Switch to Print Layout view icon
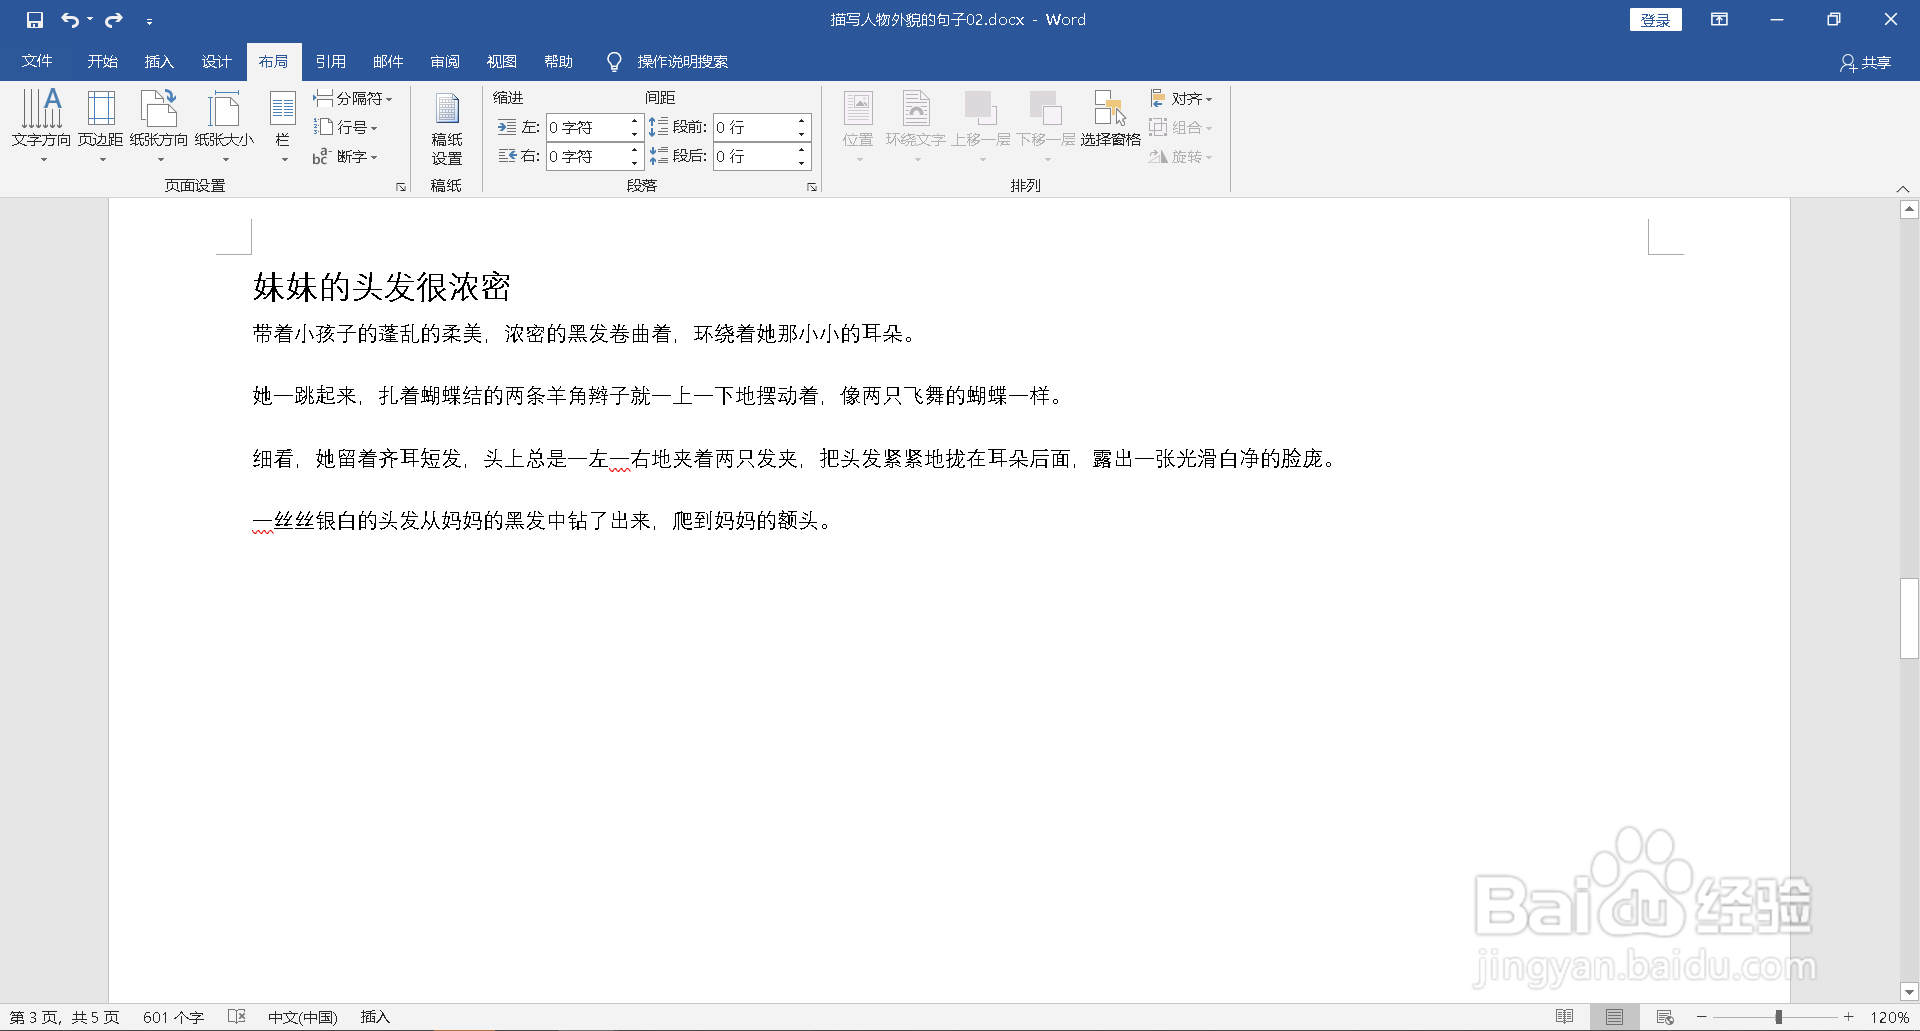Viewport: 1920px width, 1031px height. pyautogui.click(x=1615, y=1017)
